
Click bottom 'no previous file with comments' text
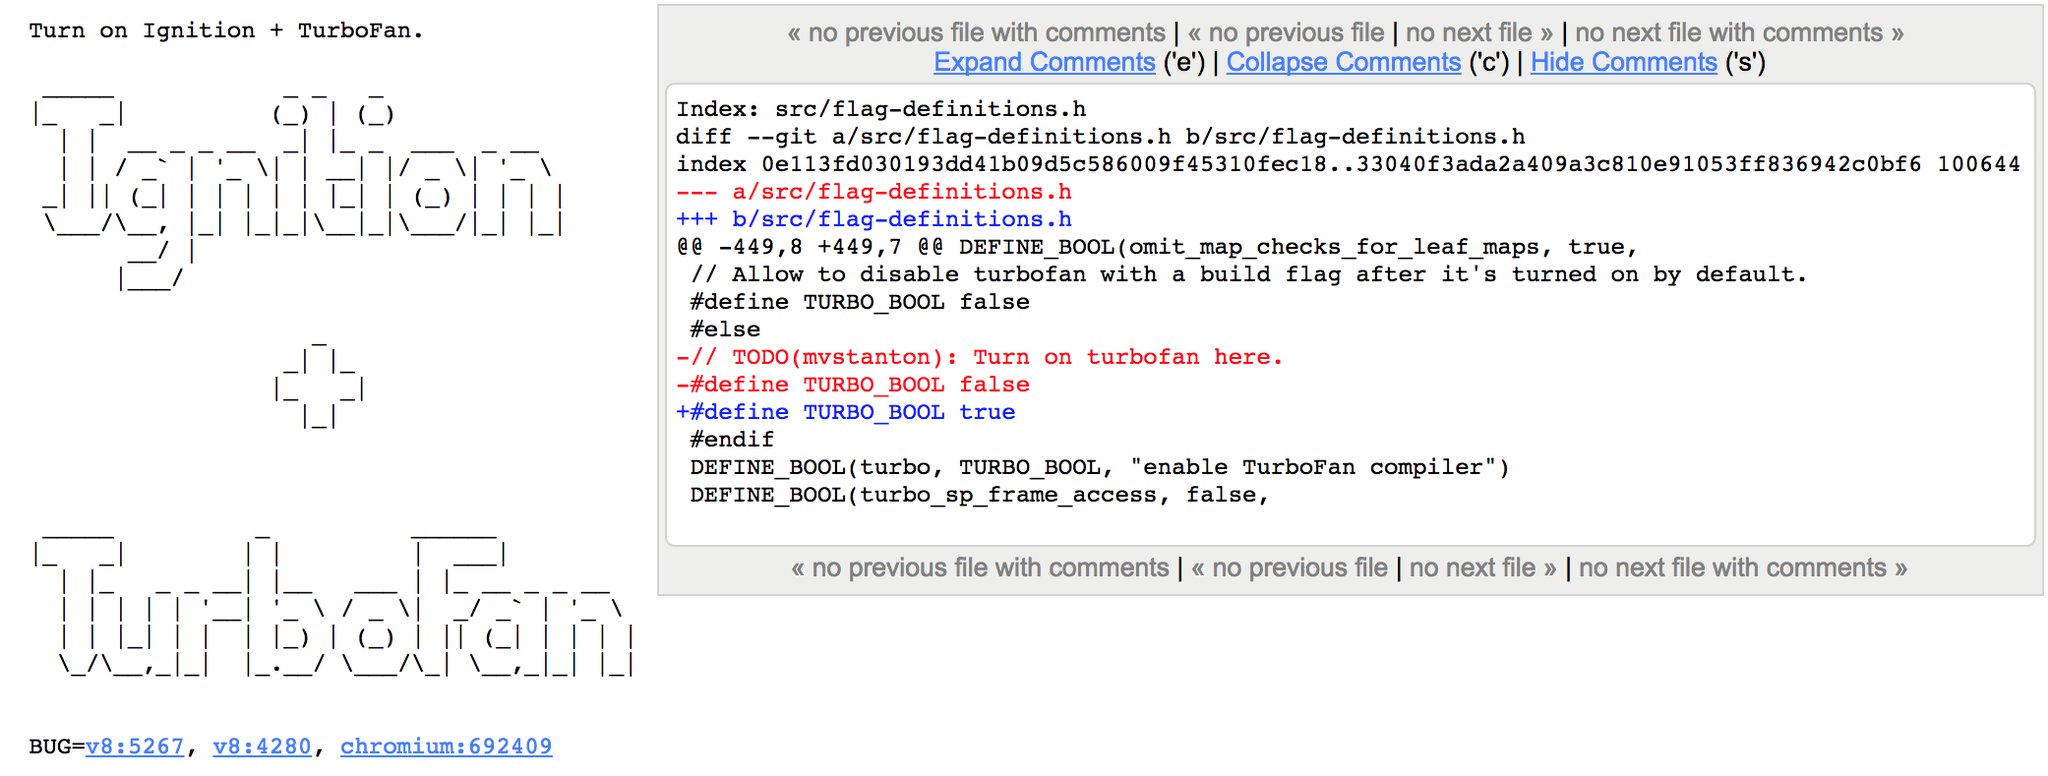point(980,568)
